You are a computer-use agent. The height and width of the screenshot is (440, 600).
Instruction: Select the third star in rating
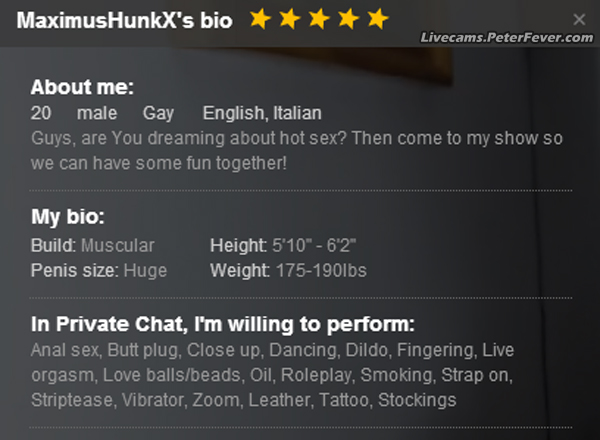click(318, 19)
